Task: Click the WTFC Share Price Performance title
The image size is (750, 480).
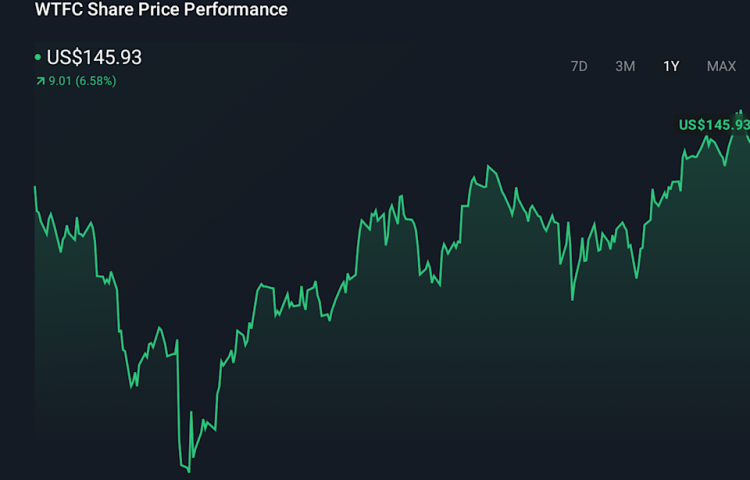Action: 161,10
